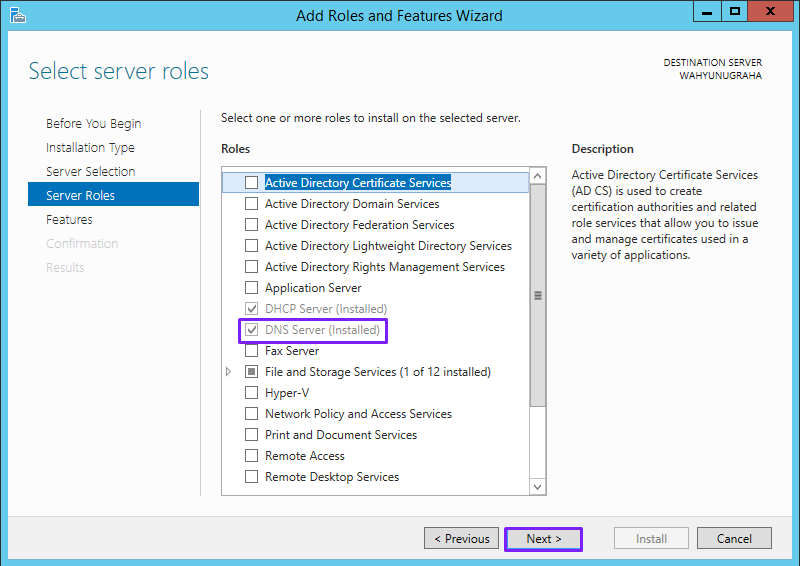Minimize the wizard window
The height and width of the screenshot is (566, 800).
[x=707, y=12]
